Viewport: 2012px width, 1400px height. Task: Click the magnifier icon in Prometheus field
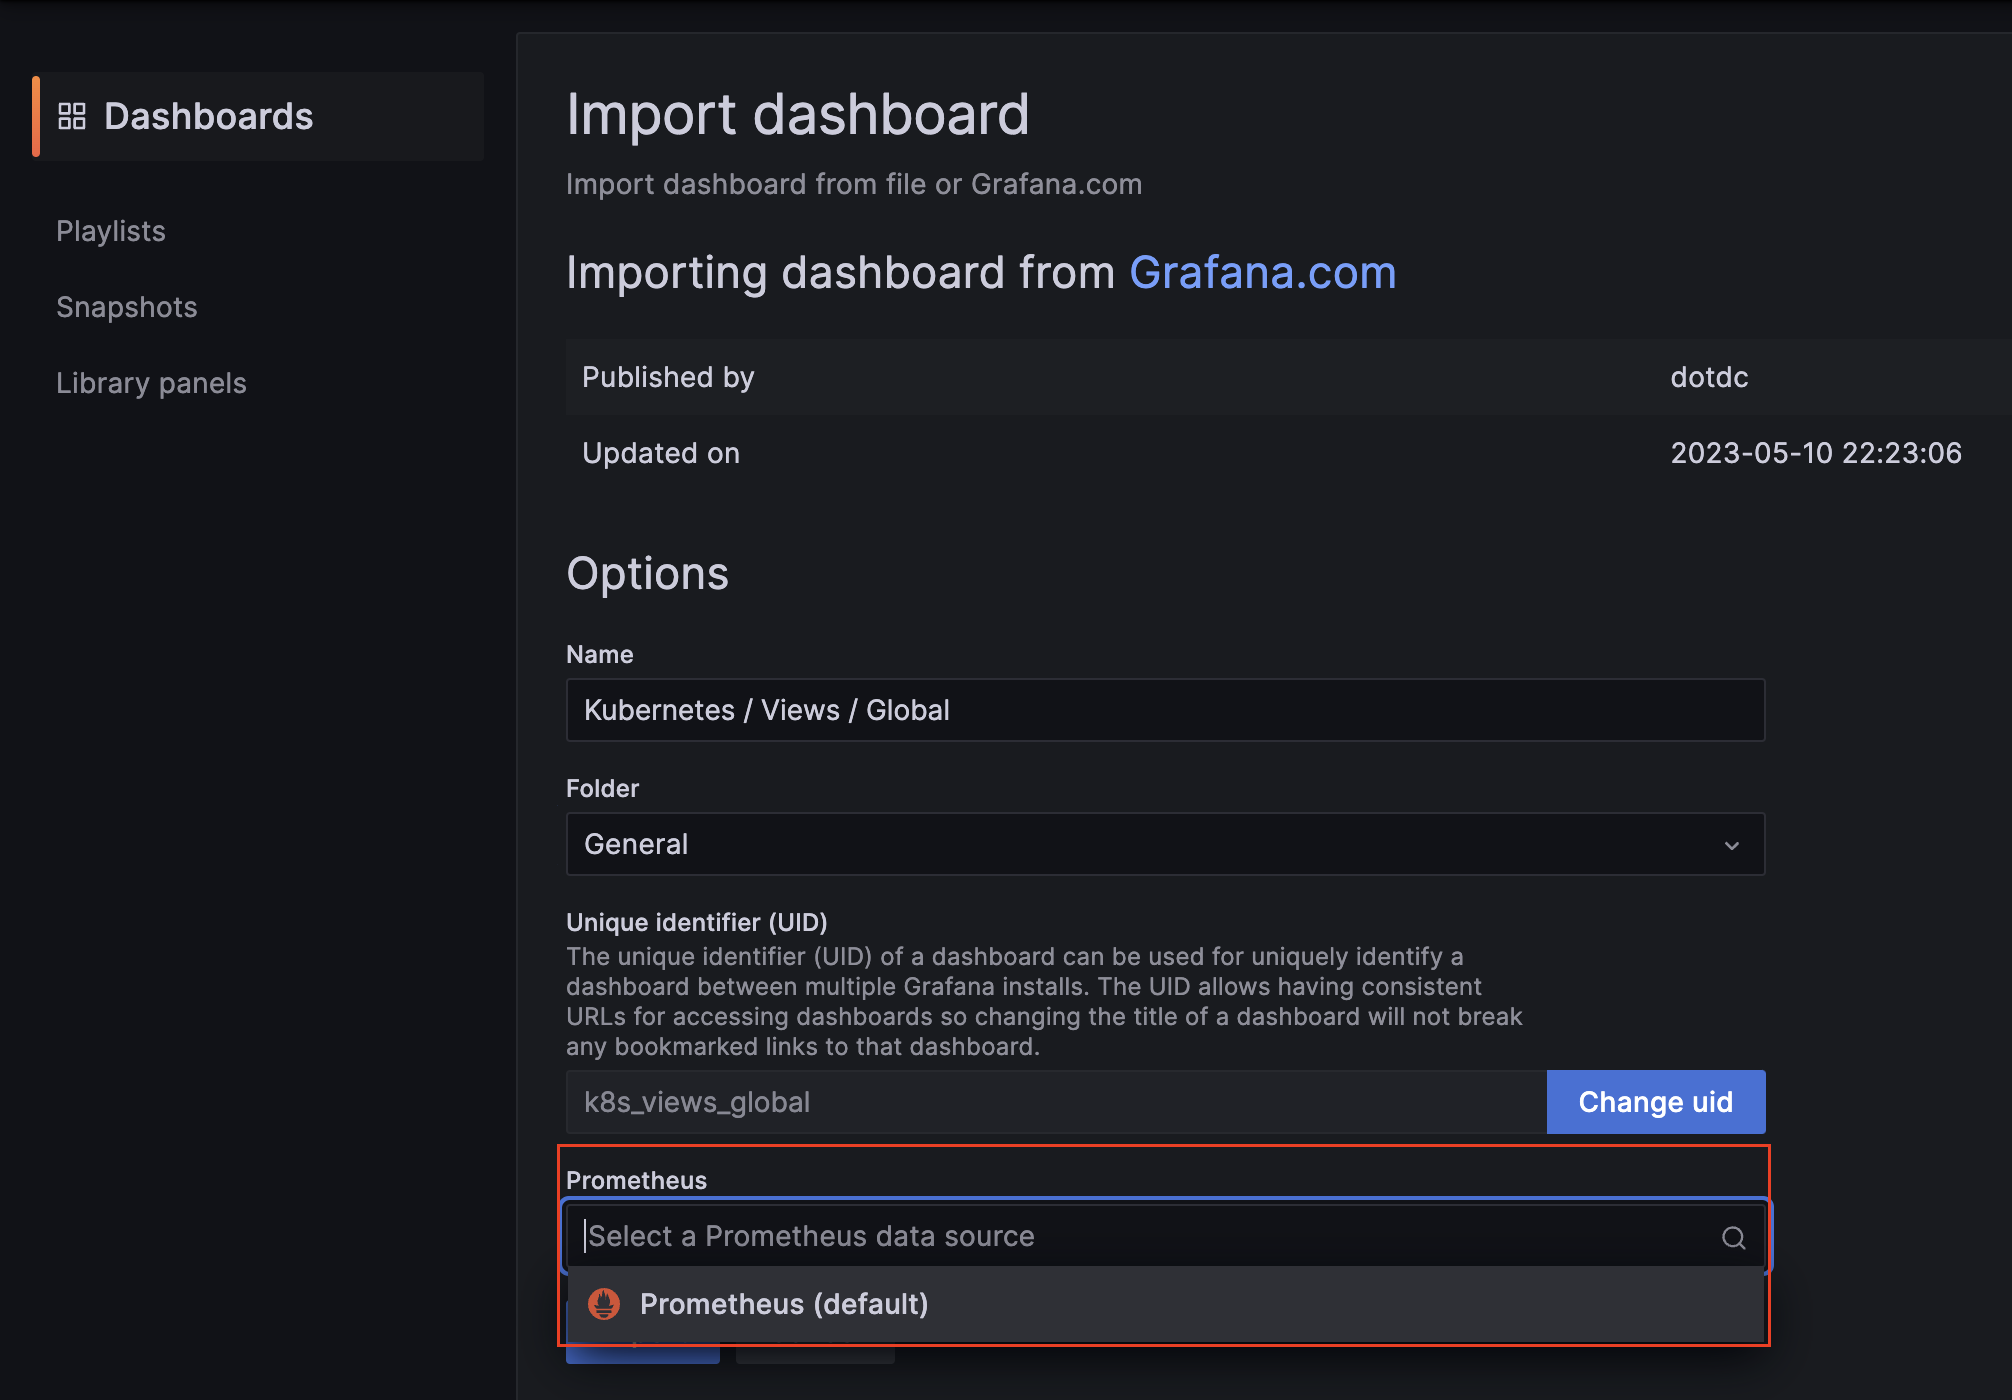point(1733,1238)
